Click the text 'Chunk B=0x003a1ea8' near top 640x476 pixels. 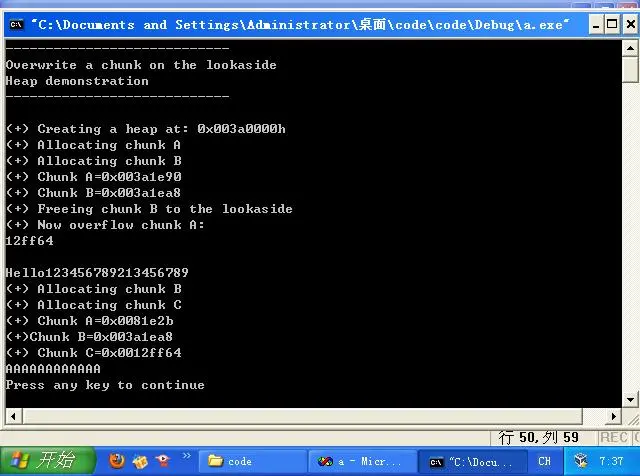coord(109,193)
